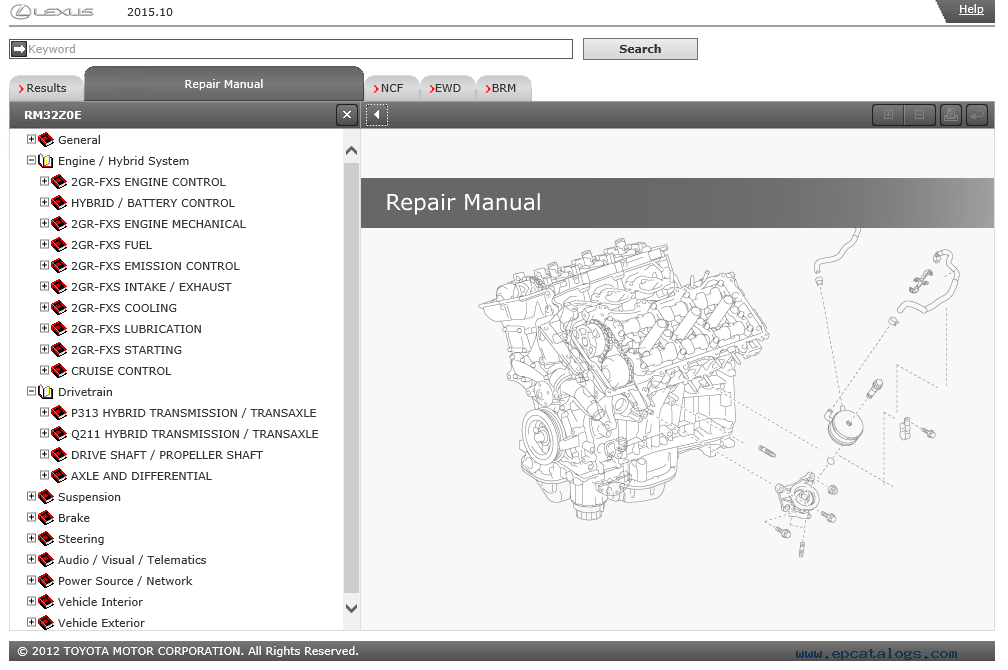The width and height of the screenshot is (1008, 670).
Task: Collapse the Drivetrain tree node
Action: [x=31, y=392]
